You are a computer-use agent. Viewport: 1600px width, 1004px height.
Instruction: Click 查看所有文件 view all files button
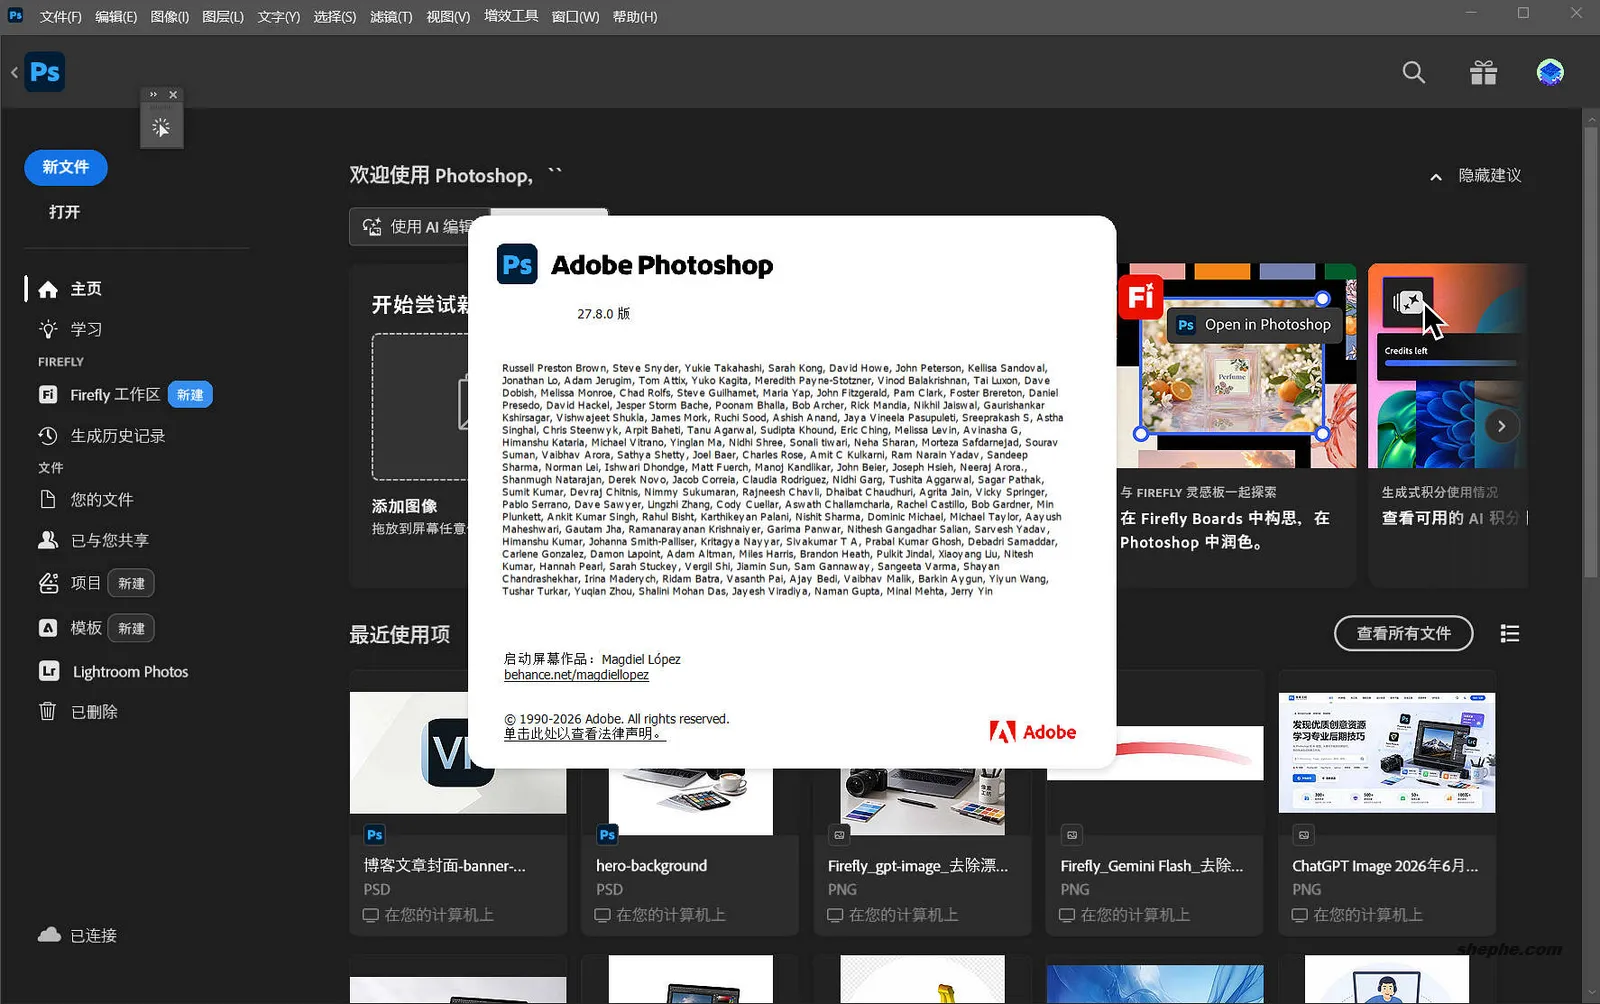1404,633
